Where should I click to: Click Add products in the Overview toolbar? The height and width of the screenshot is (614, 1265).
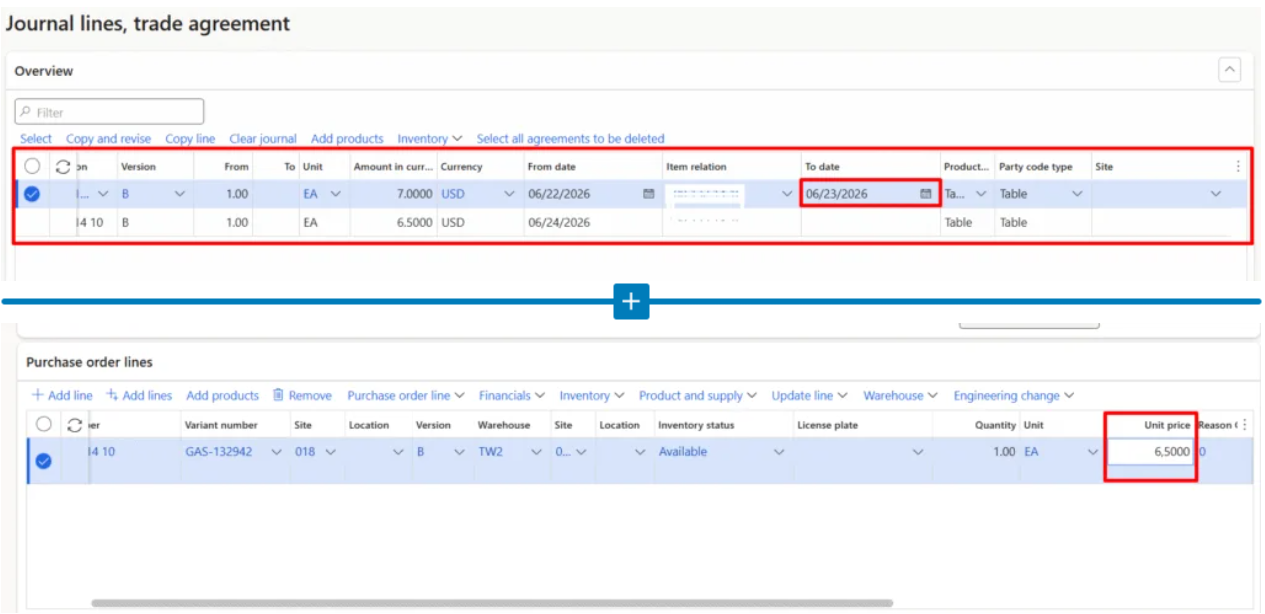point(347,139)
